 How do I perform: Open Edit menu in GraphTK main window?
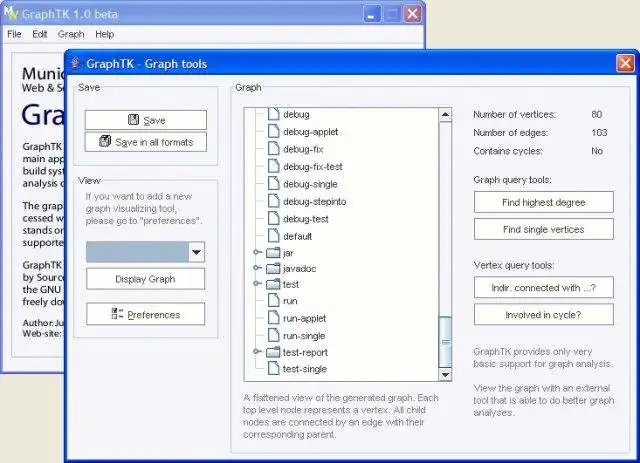click(40, 34)
